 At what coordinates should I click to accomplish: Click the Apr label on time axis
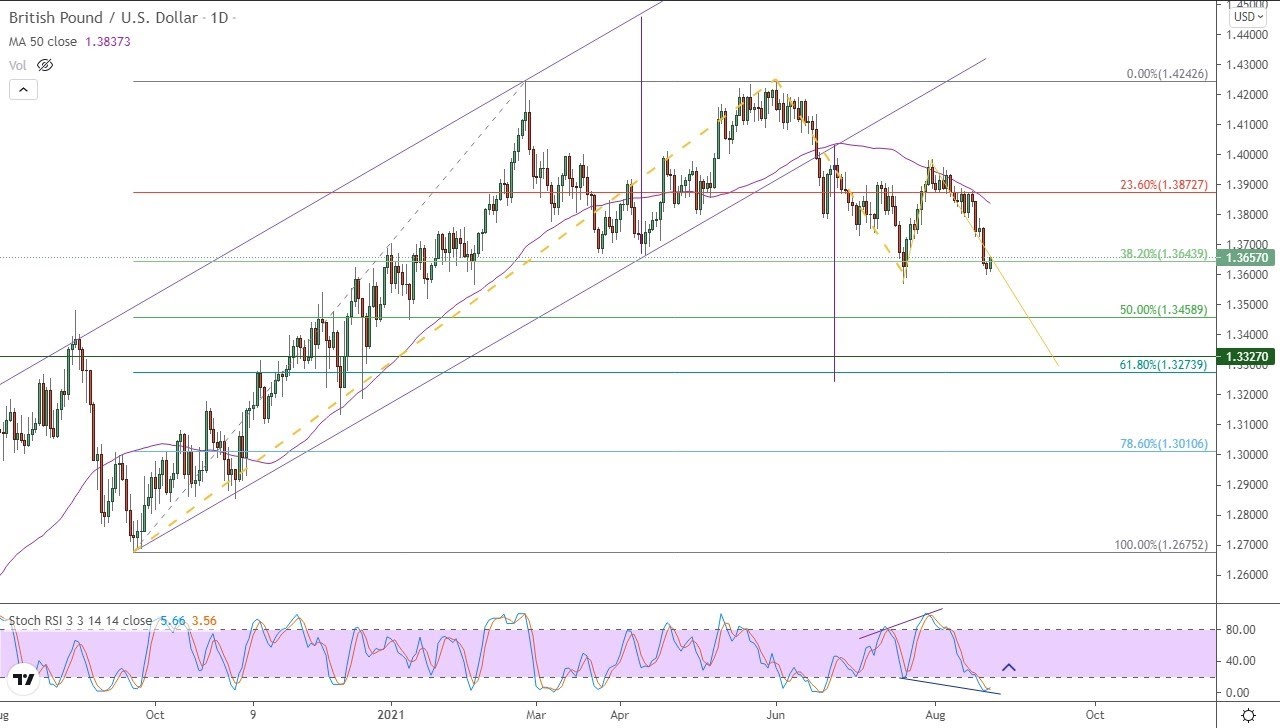[619, 715]
